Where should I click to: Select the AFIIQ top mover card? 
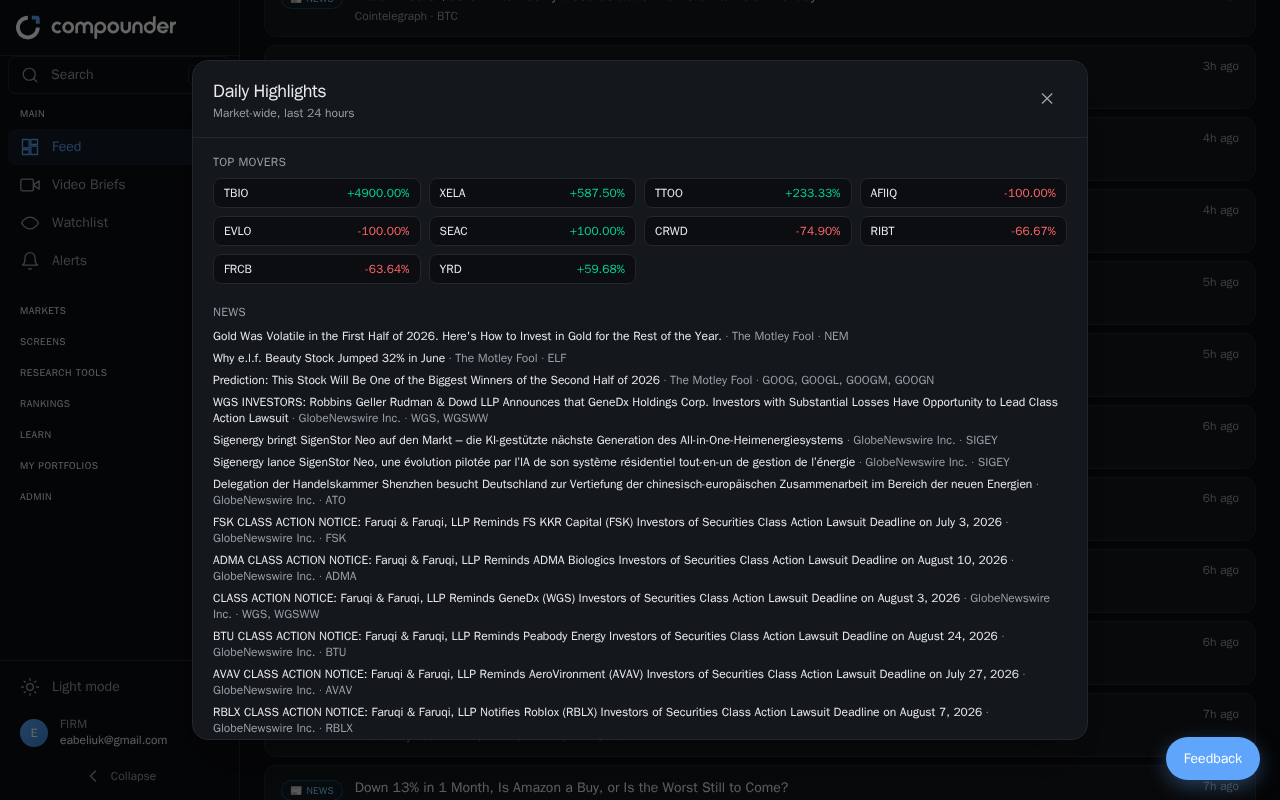[x=963, y=193]
